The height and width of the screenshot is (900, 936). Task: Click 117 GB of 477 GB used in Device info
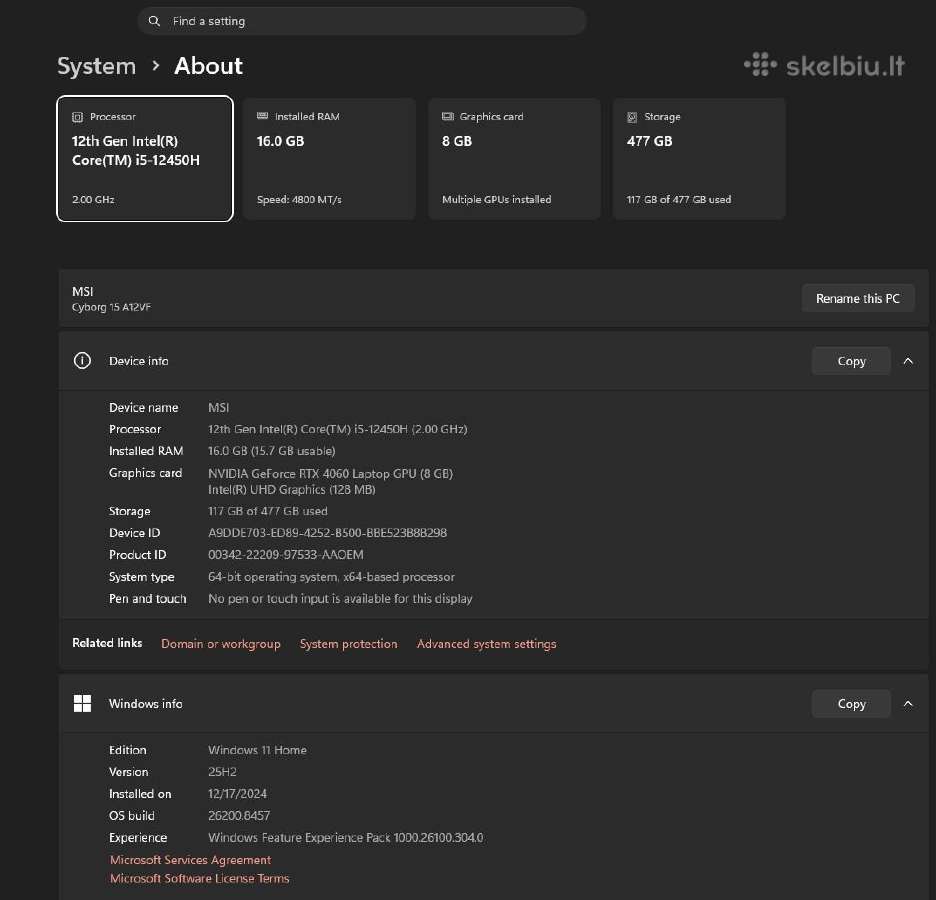(x=267, y=511)
